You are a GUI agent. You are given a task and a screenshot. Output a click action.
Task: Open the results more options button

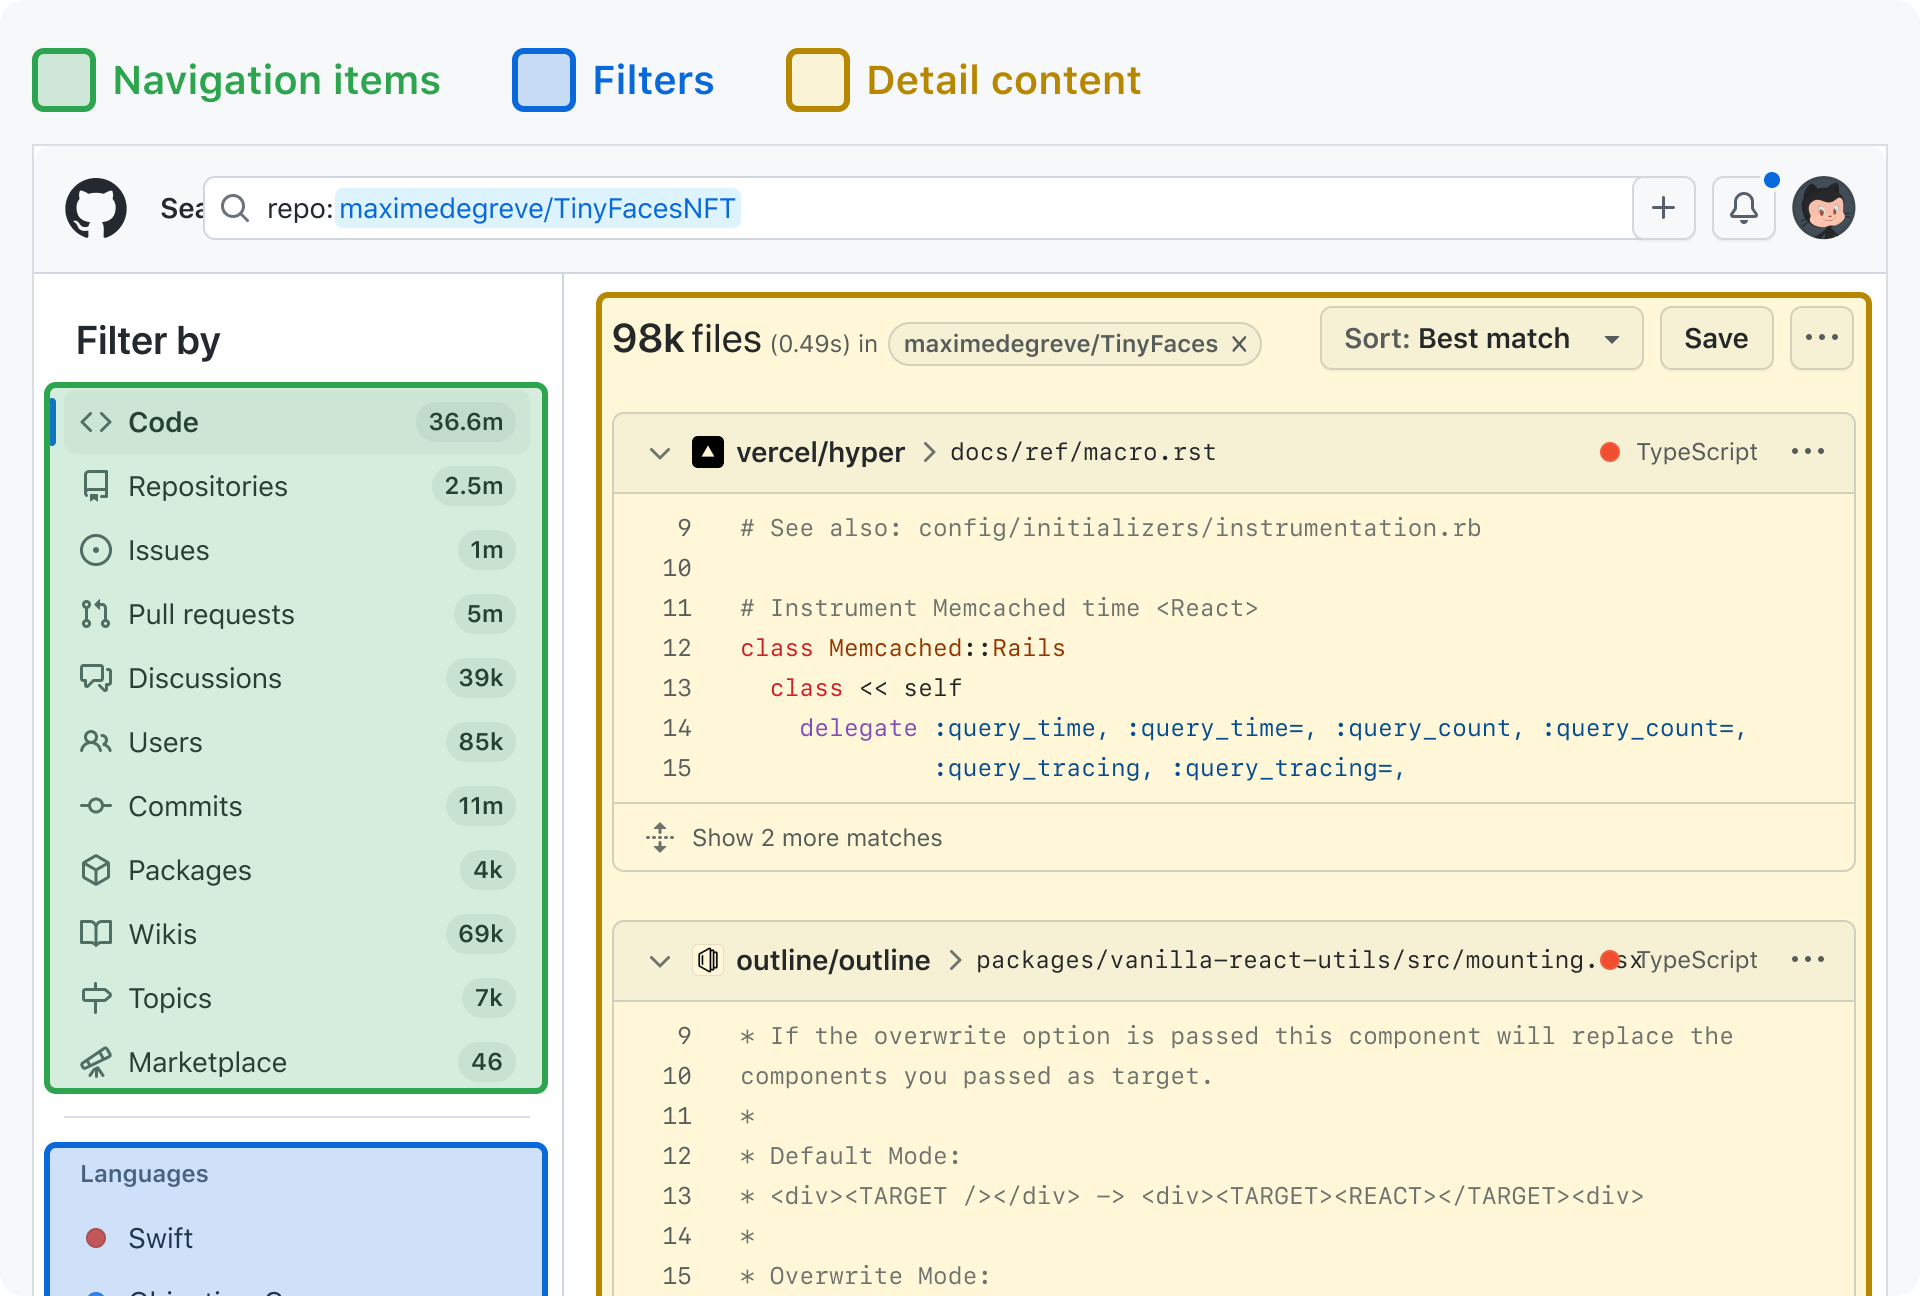[x=1821, y=339]
